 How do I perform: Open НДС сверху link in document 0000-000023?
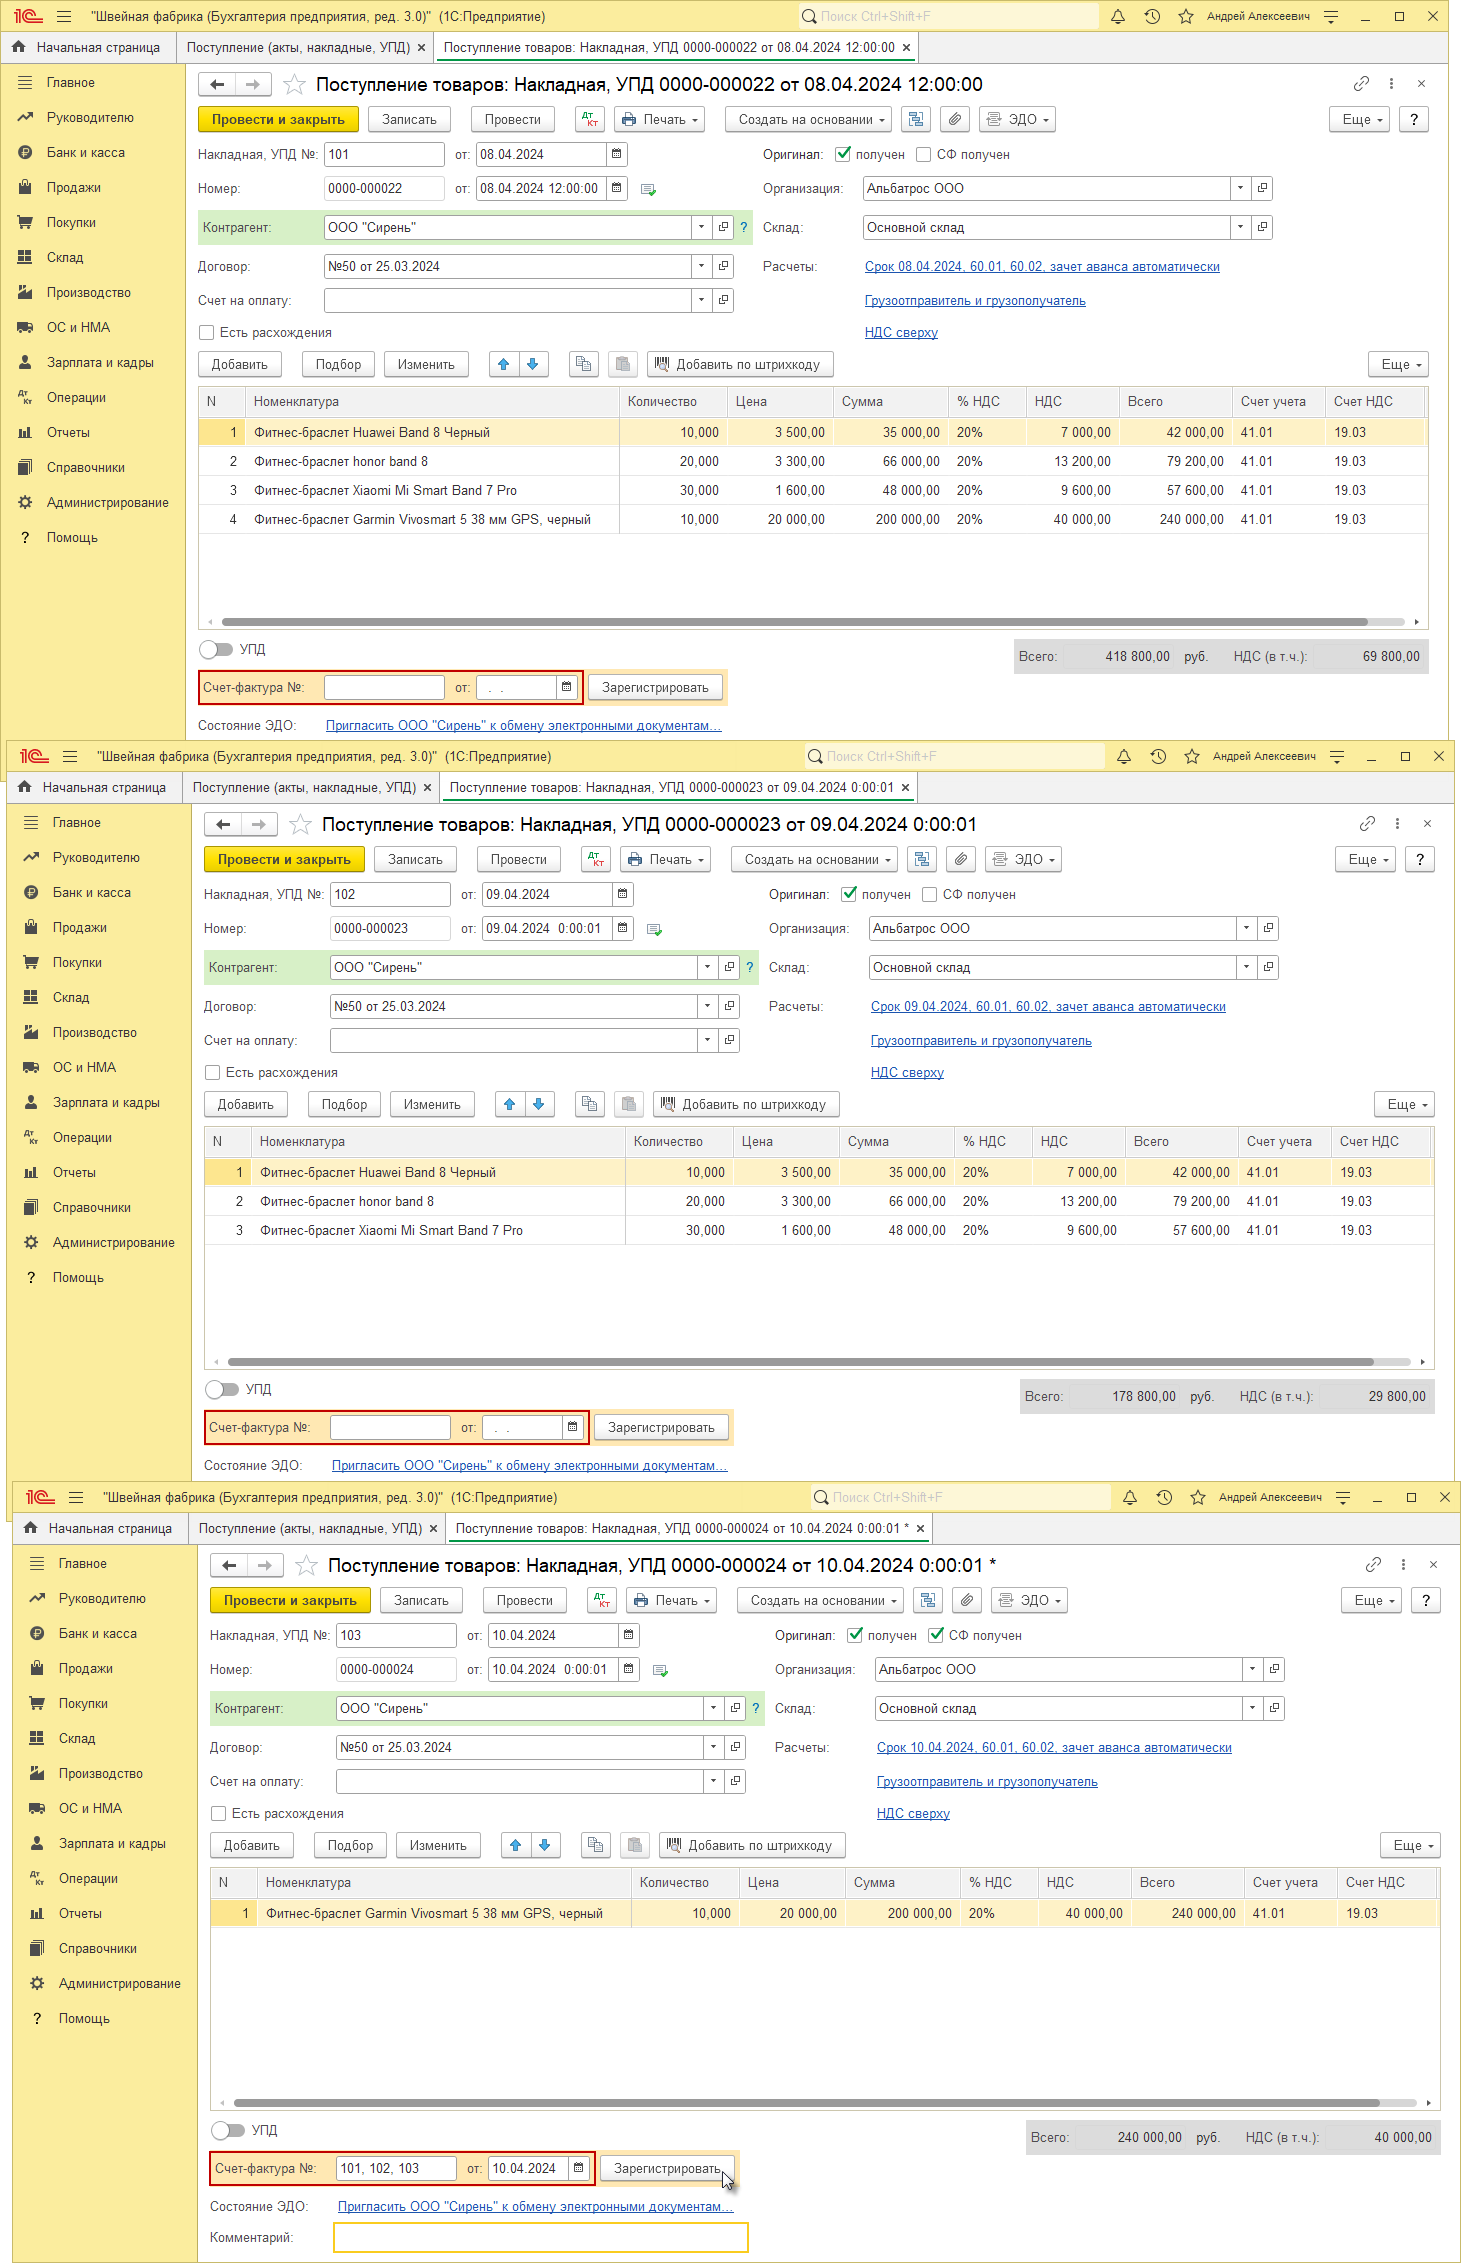tap(907, 1072)
